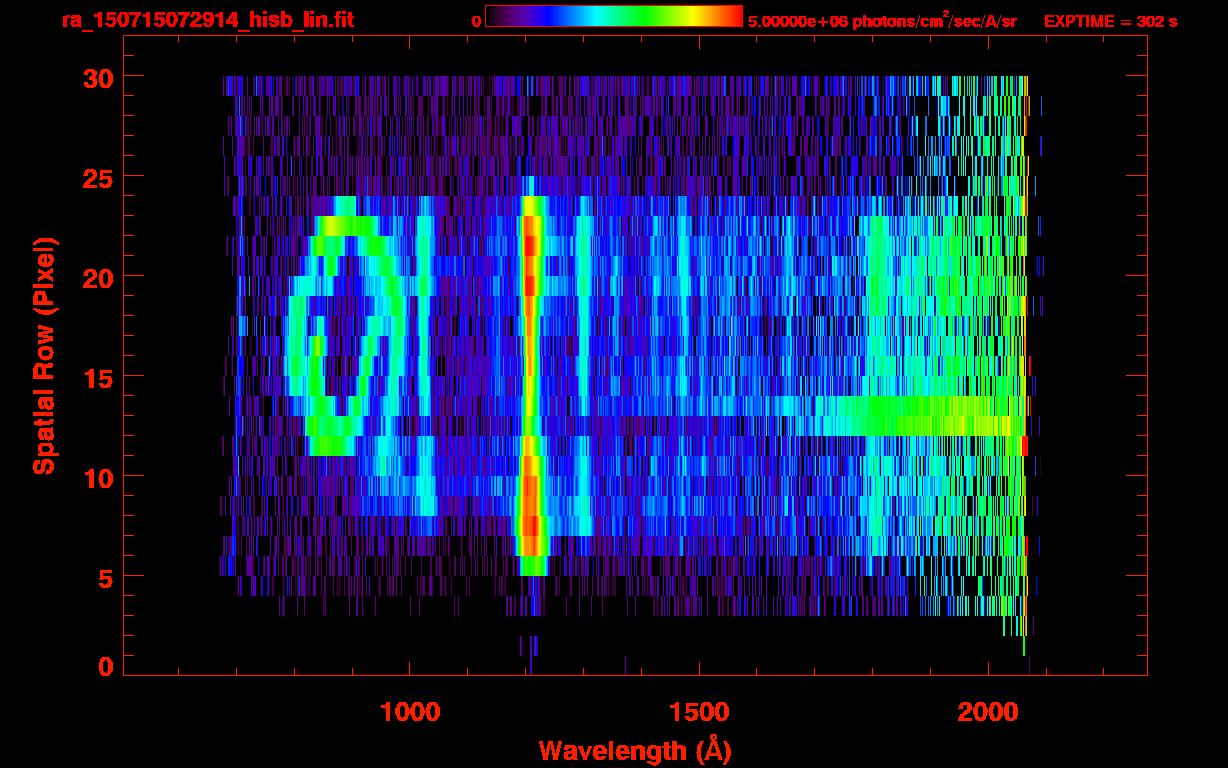Click the y-axis tick label 10
This screenshot has width=1228, height=768.
pos(98,477)
